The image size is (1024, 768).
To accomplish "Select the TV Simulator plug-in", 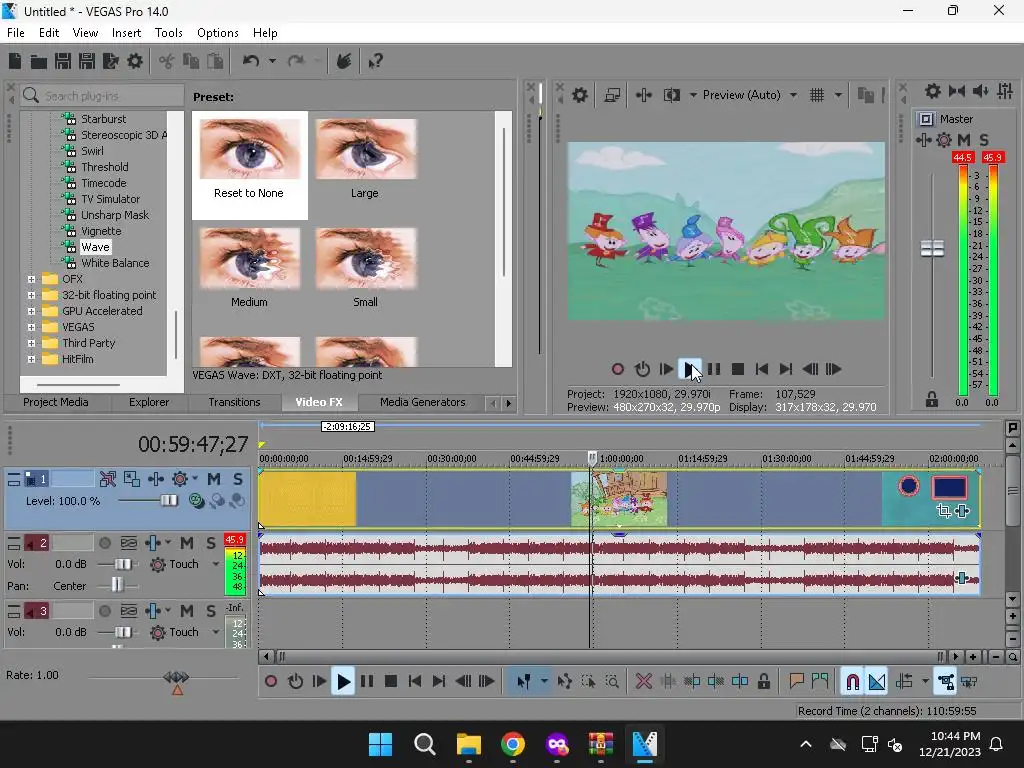I will tap(110, 199).
